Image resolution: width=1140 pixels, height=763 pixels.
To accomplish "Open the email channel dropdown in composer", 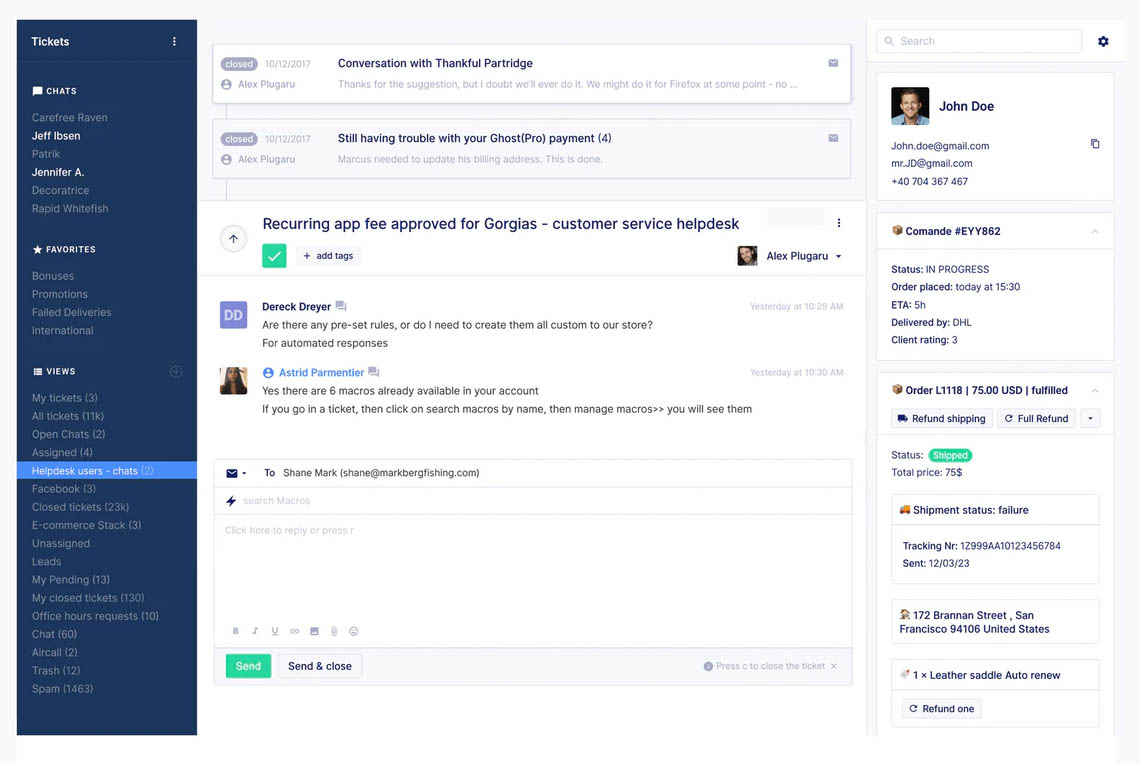I will [x=236, y=472].
